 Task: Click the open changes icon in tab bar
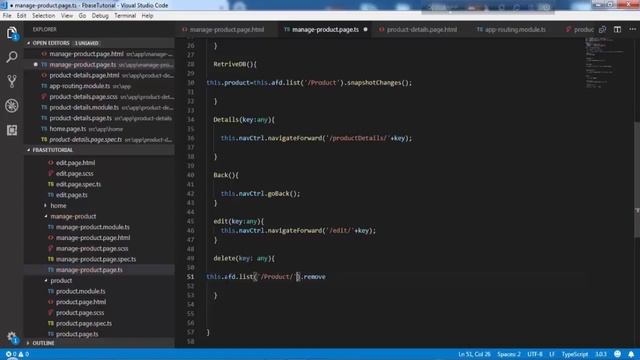602,29
